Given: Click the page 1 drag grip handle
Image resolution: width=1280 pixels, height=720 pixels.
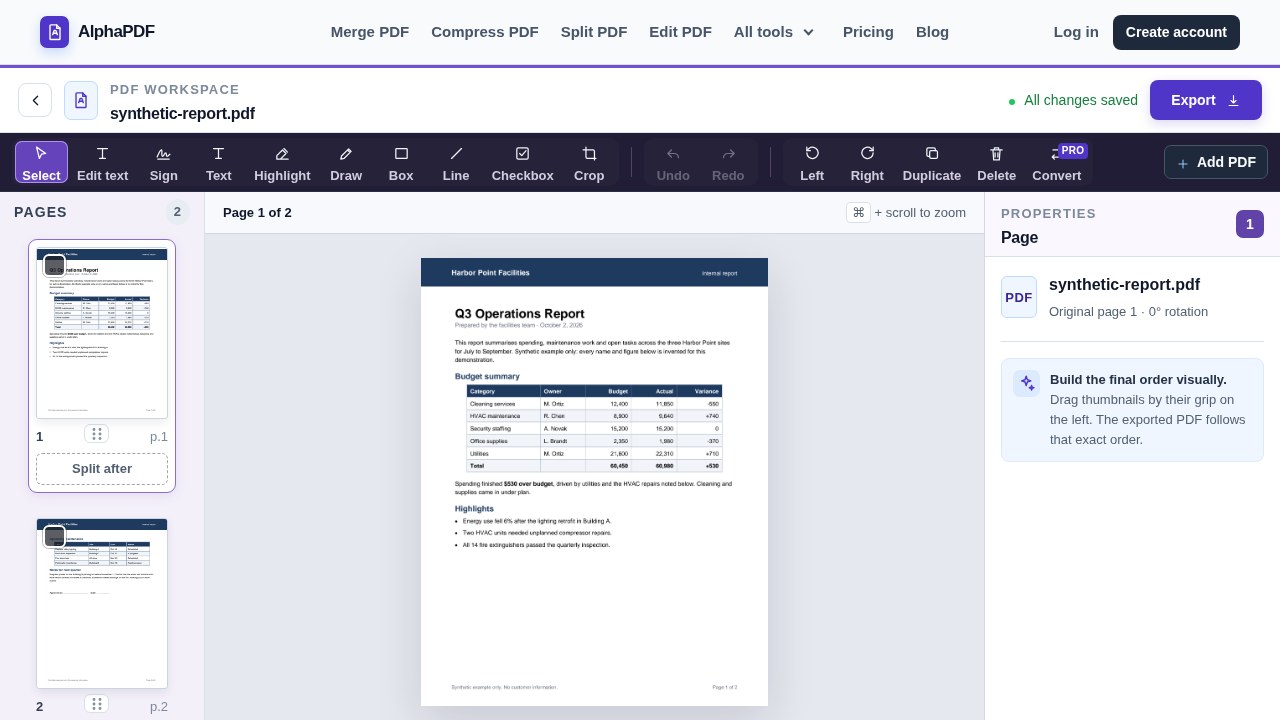Looking at the screenshot, I should pos(97,434).
